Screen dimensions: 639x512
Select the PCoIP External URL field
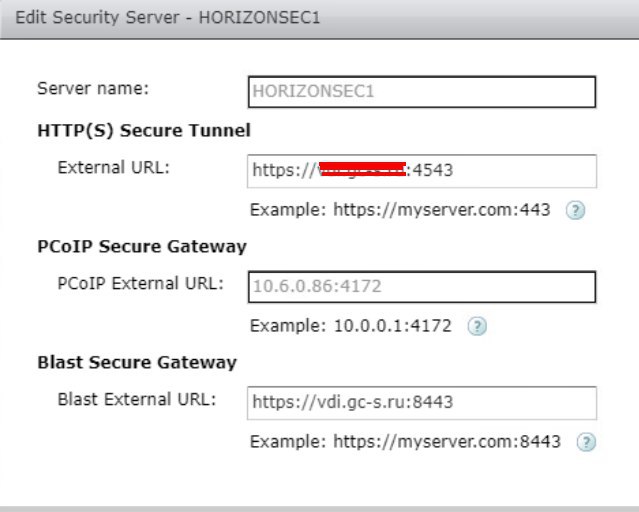pyautogui.click(x=422, y=287)
